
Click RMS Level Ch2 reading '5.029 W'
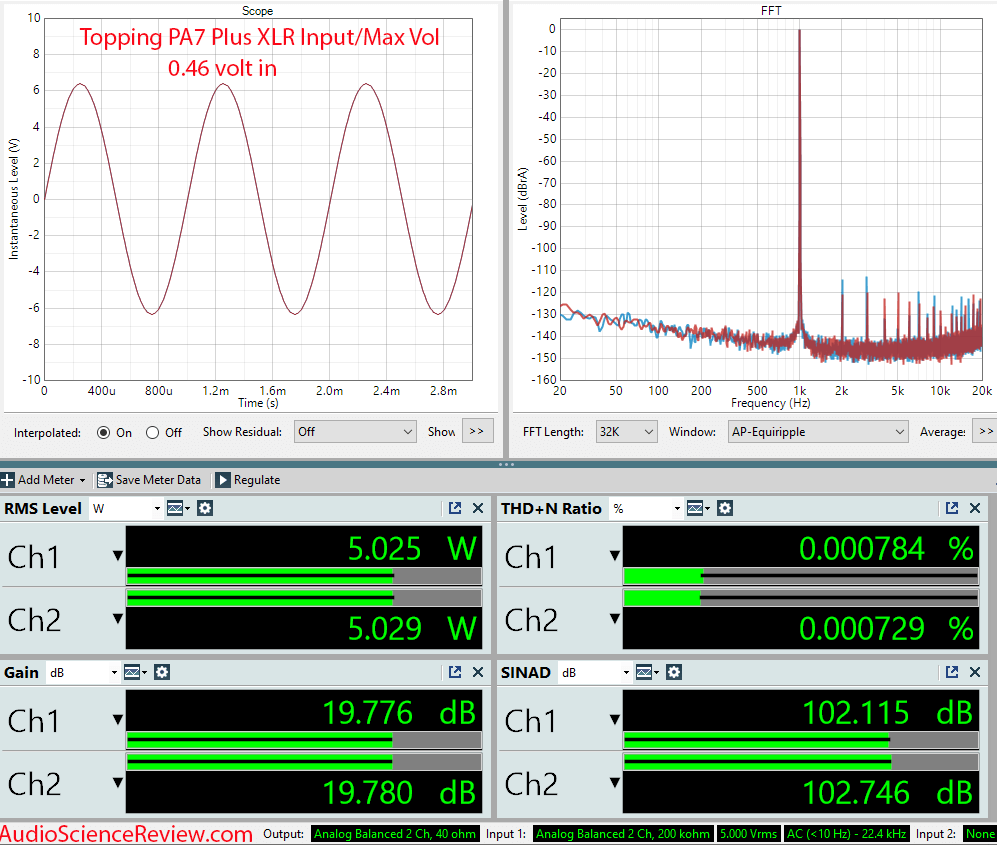coord(412,628)
